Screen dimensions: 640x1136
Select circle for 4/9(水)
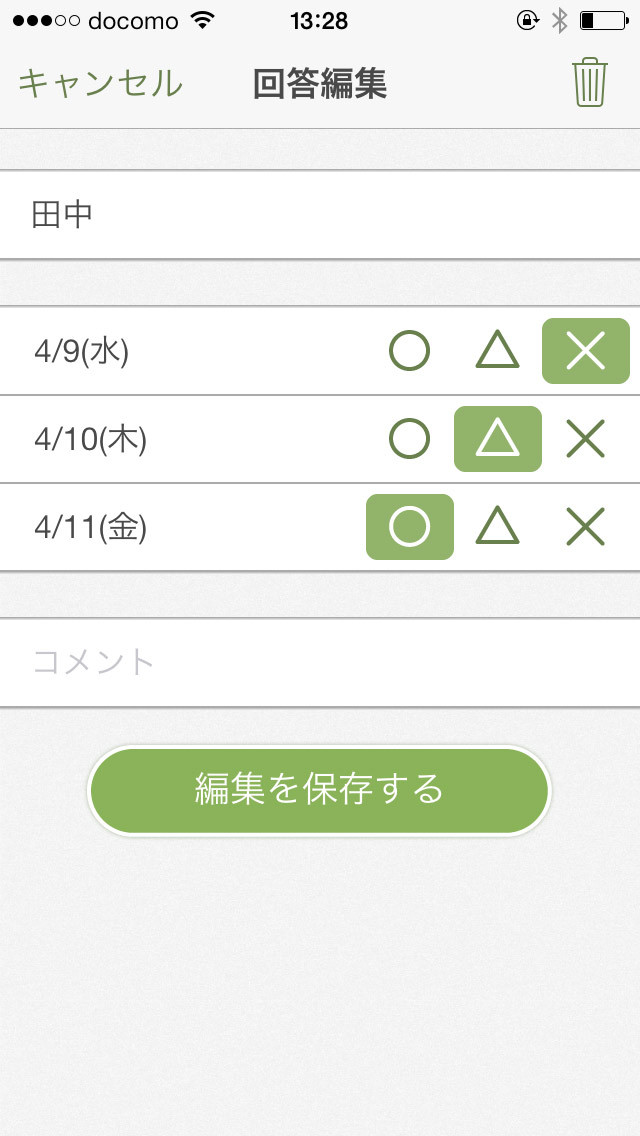tap(409, 351)
